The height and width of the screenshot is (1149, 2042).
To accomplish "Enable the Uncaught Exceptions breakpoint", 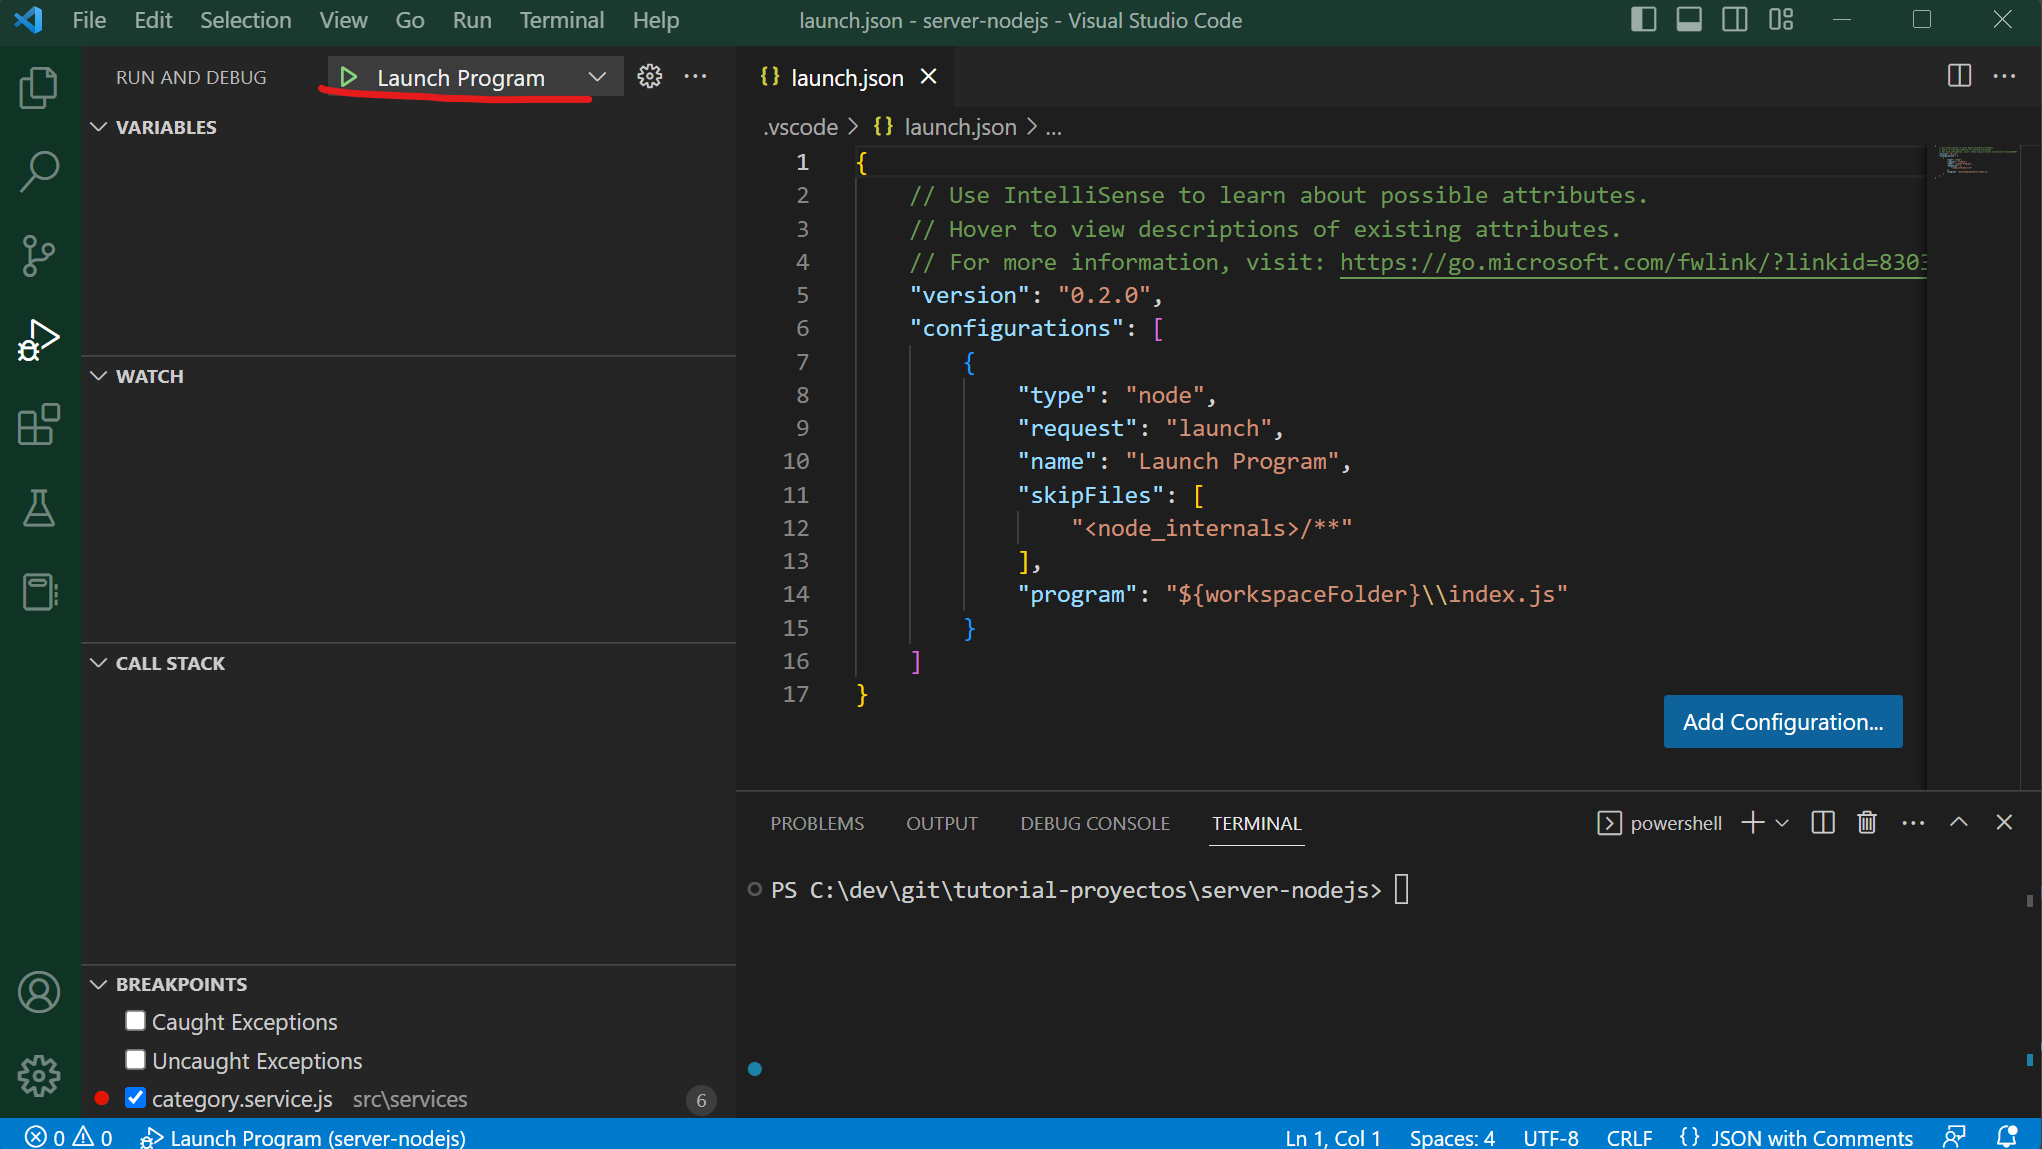I will tap(135, 1060).
